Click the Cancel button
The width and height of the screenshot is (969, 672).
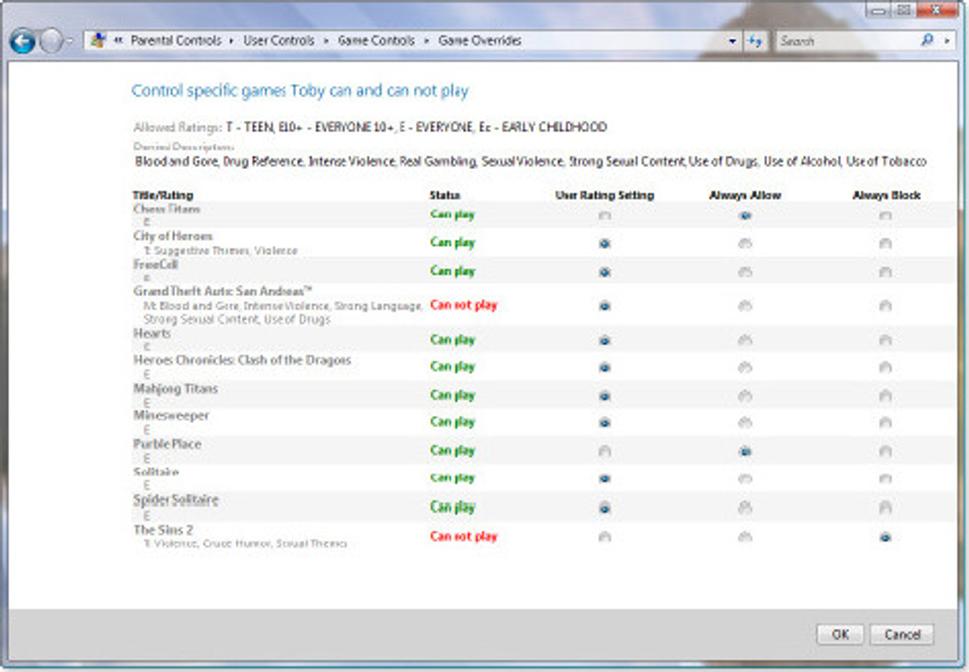(902, 634)
